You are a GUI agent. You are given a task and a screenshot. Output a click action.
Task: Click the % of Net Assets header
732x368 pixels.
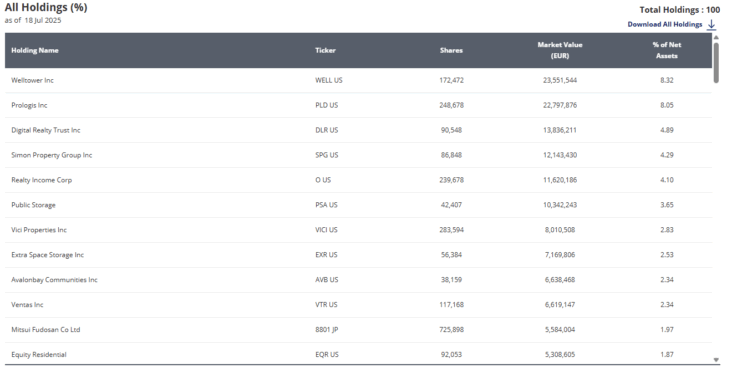click(667, 50)
